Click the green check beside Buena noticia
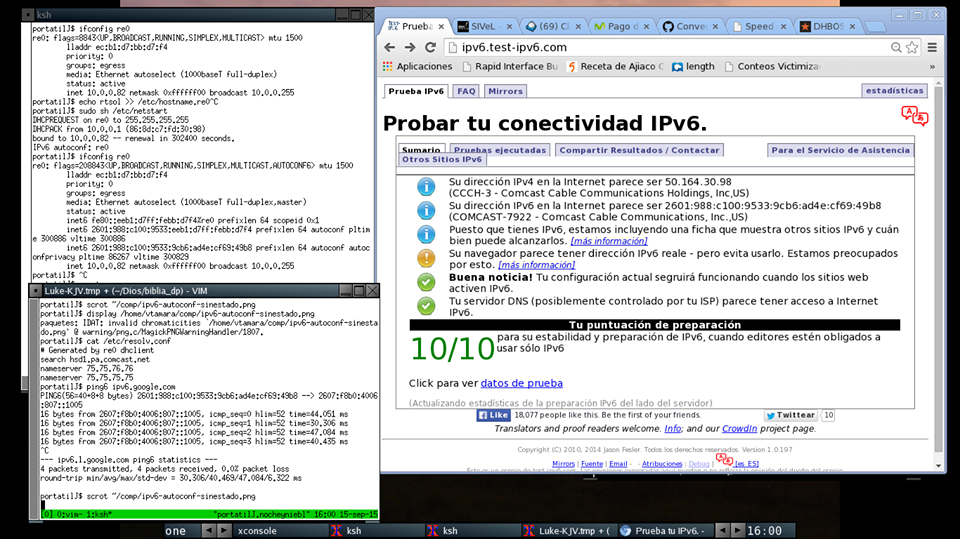Screen dimensions: 960x539 pyautogui.click(x=426, y=282)
